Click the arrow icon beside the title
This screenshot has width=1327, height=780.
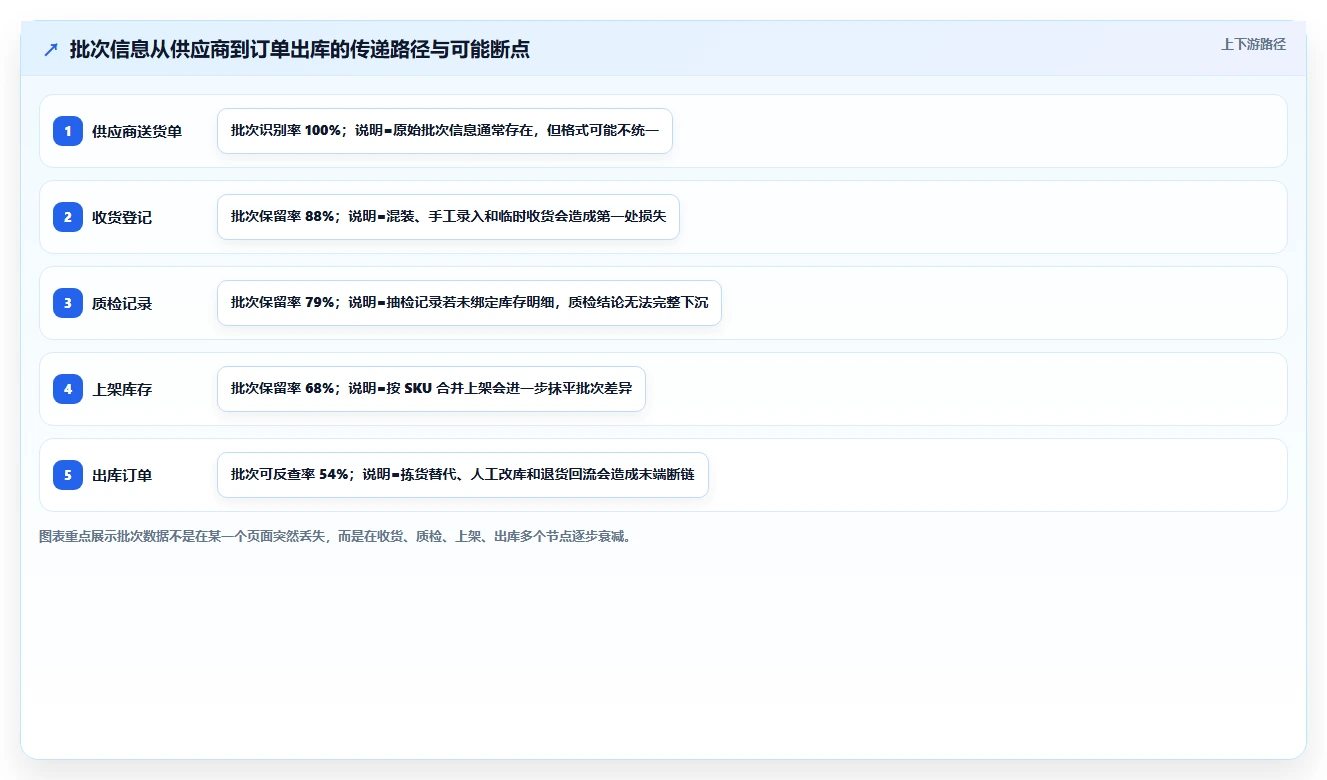pos(51,49)
